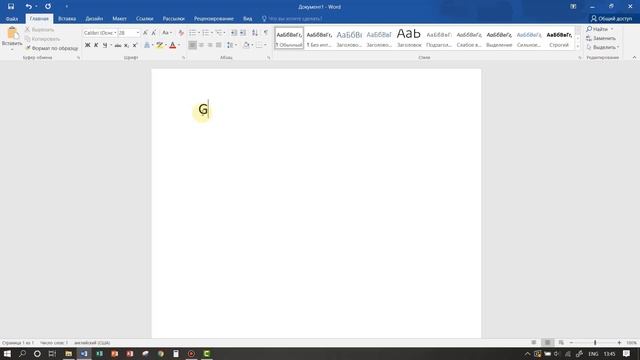Toggle superscript formatting
This screenshot has width=640, height=360.
point(135,45)
